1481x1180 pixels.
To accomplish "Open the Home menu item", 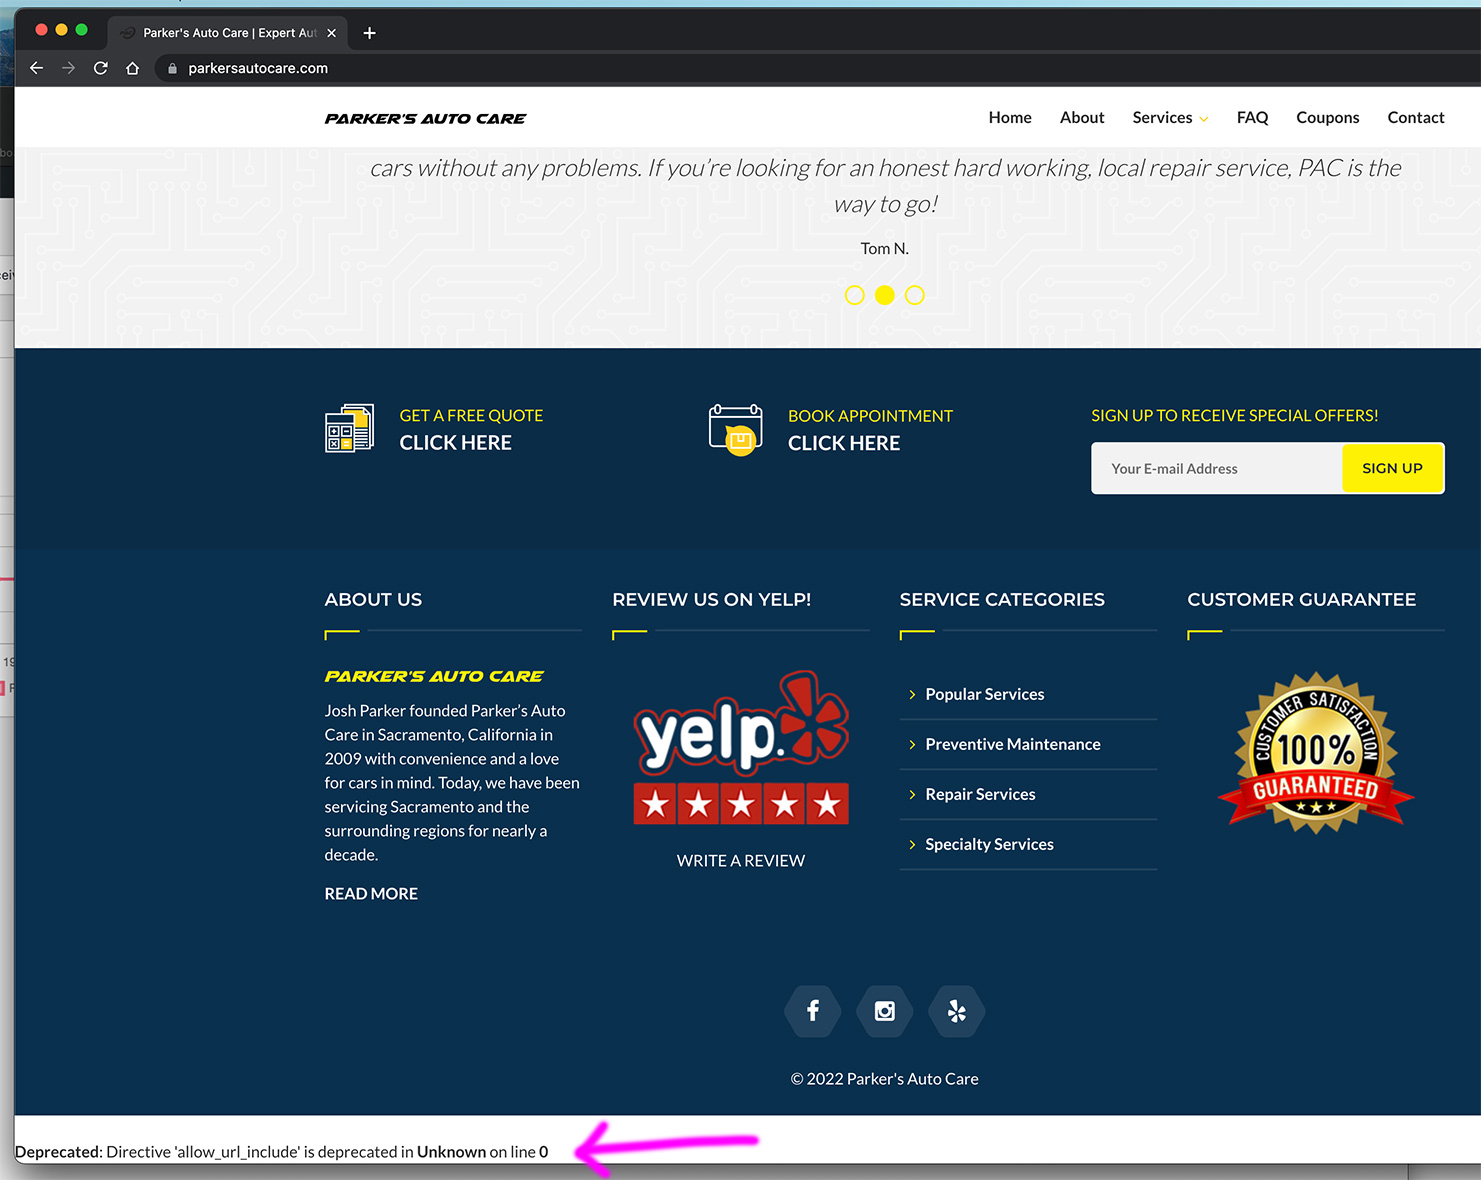I will click(1010, 117).
